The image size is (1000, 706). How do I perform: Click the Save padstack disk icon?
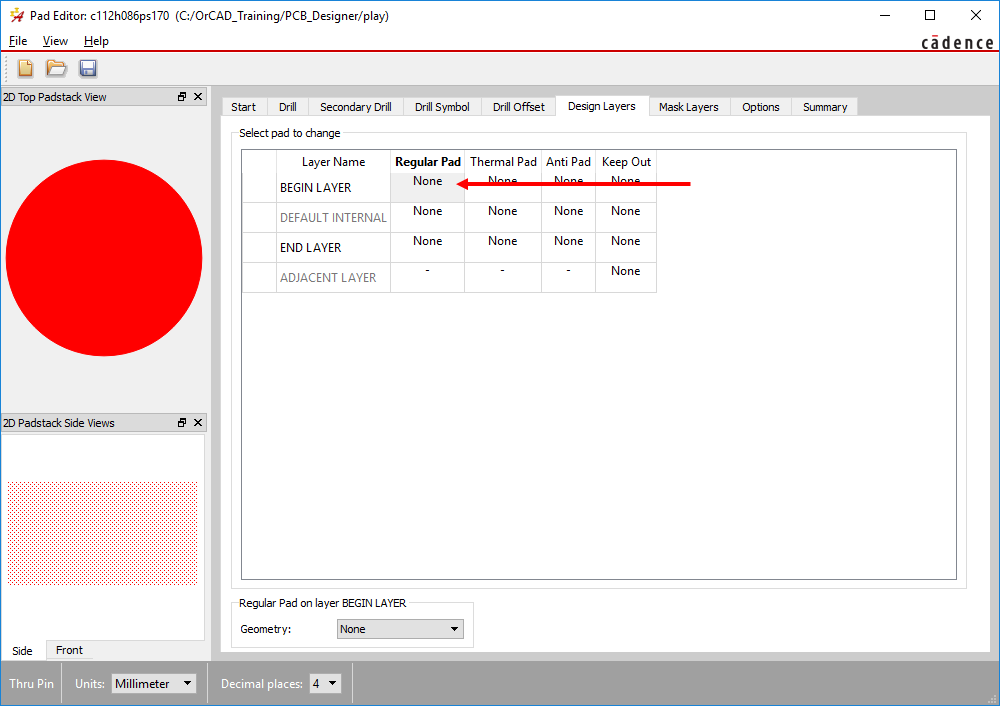(88, 68)
